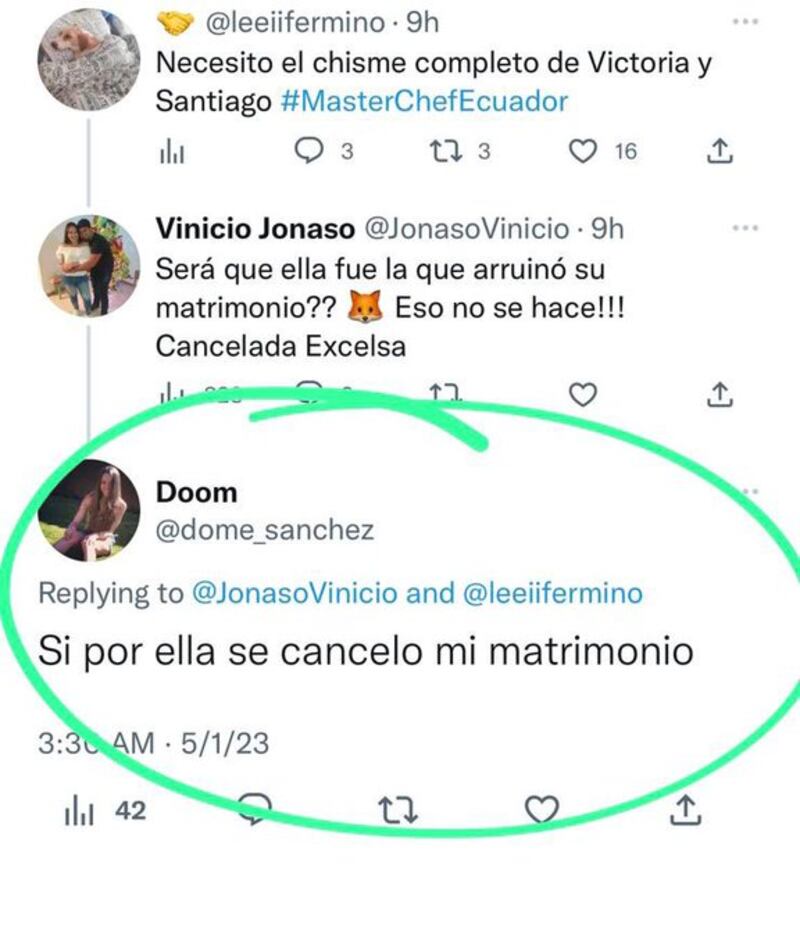Share the @leeiifermino tweet
The image size is (800, 944).
720,151
